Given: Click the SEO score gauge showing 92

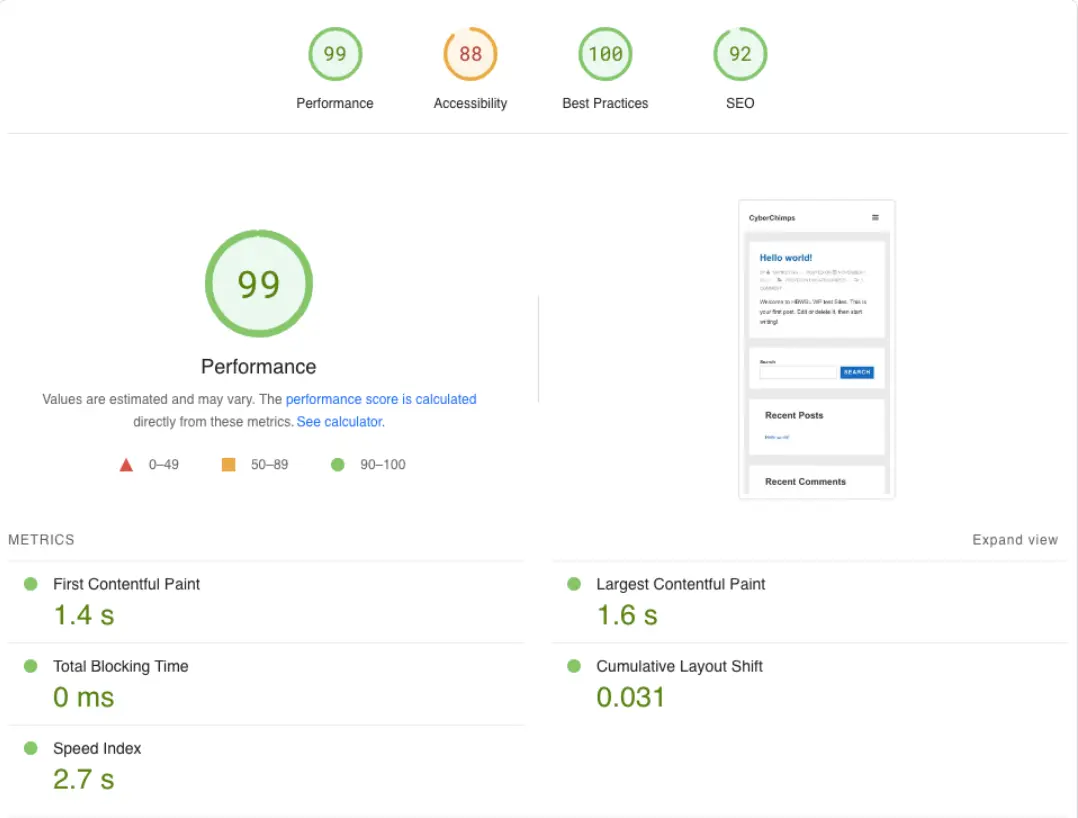Looking at the screenshot, I should point(740,54).
